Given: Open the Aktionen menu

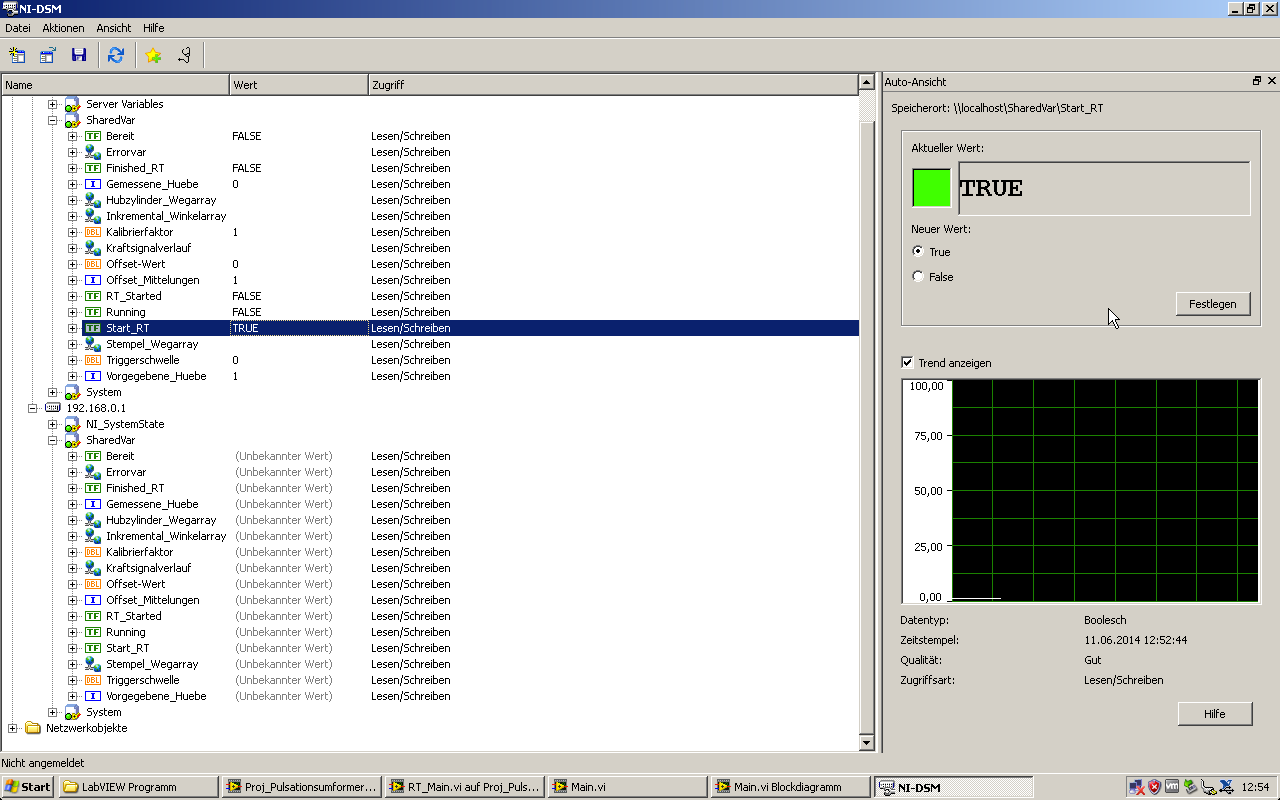Looking at the screenshot, I should click(63, 28).
